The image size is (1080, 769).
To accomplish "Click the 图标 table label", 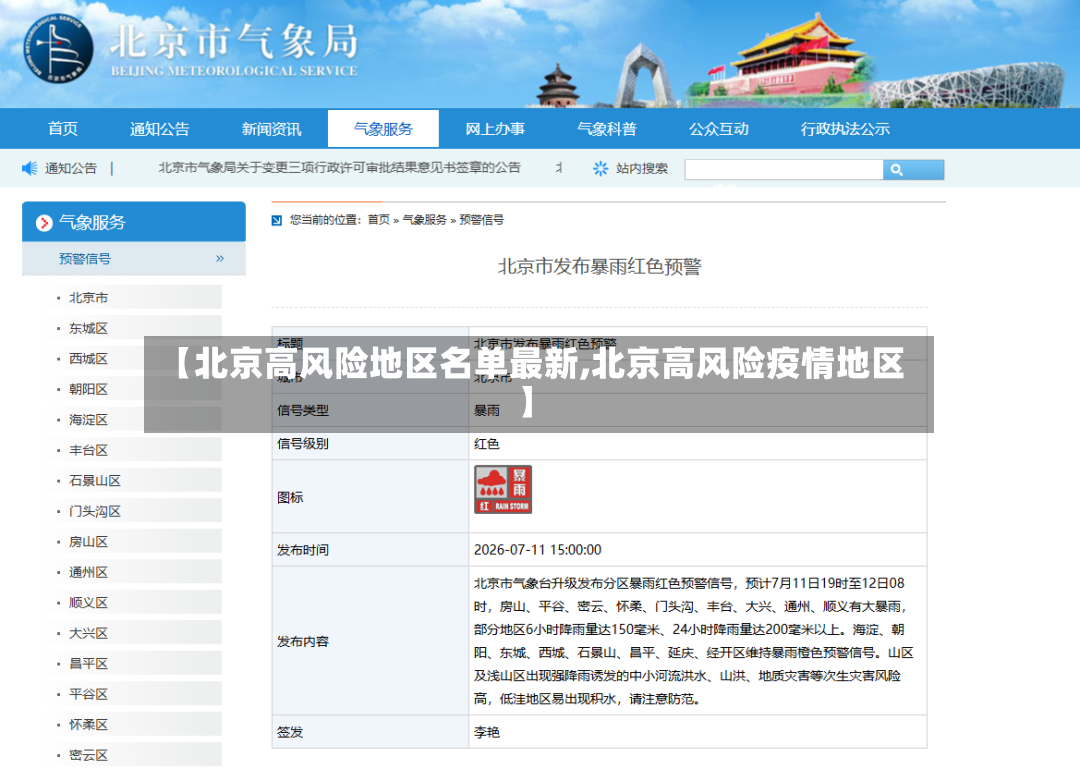I will point(290,498).
